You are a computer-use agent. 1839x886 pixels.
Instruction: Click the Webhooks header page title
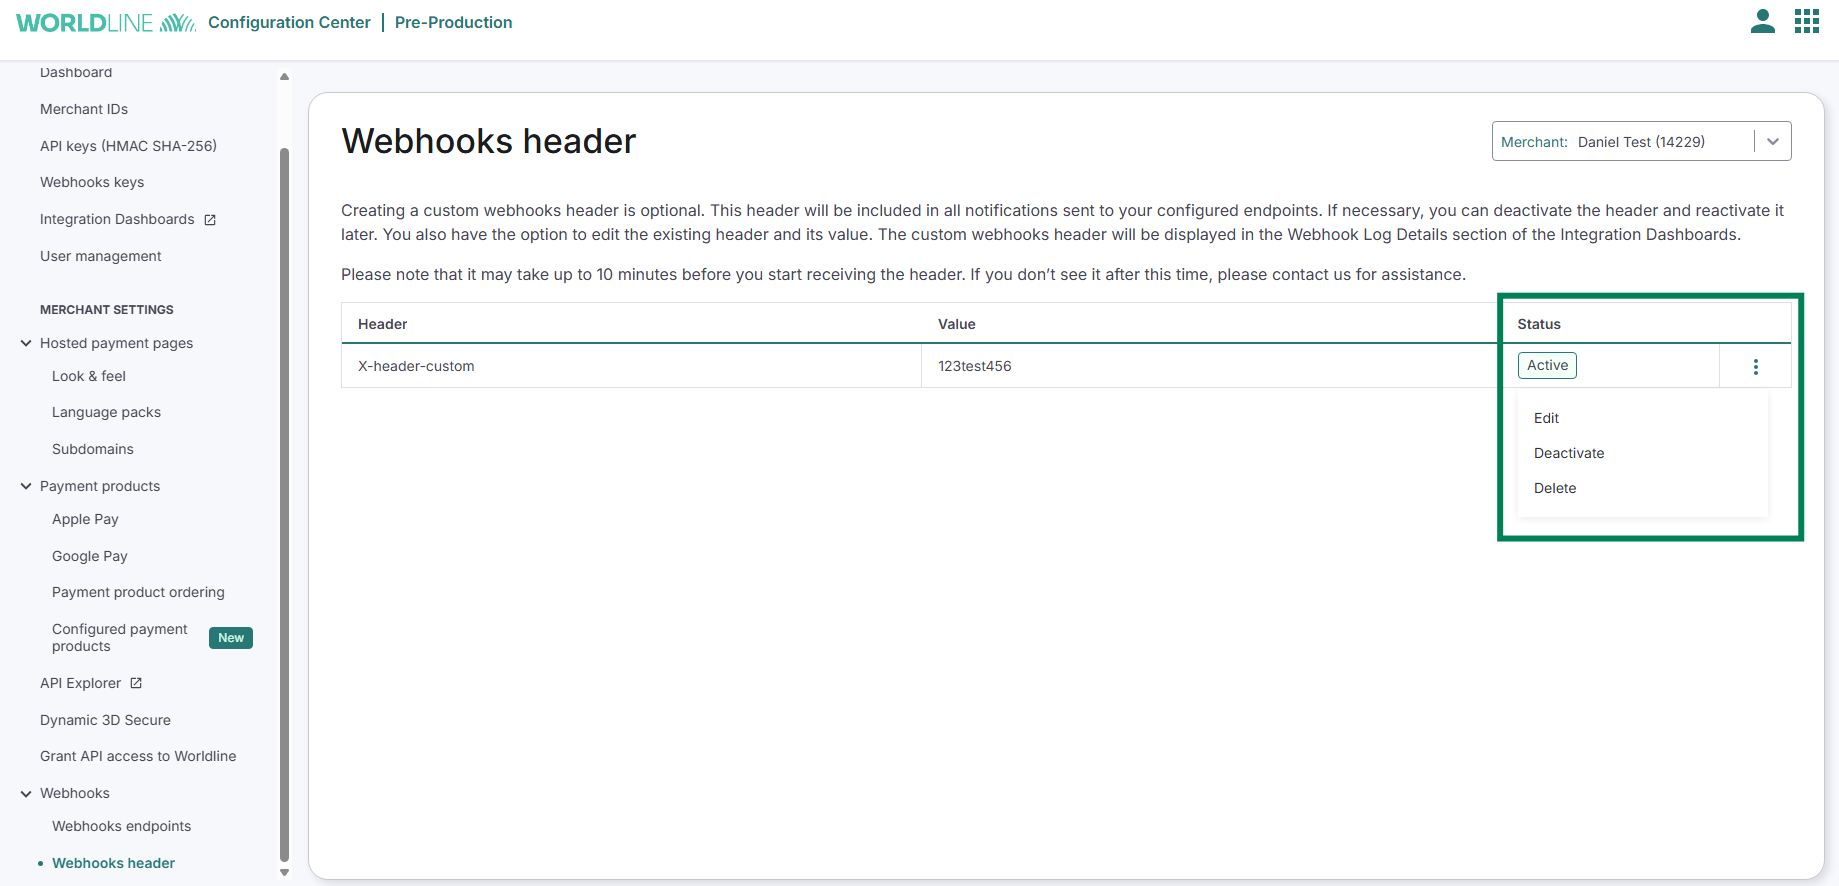coord(488,141)
